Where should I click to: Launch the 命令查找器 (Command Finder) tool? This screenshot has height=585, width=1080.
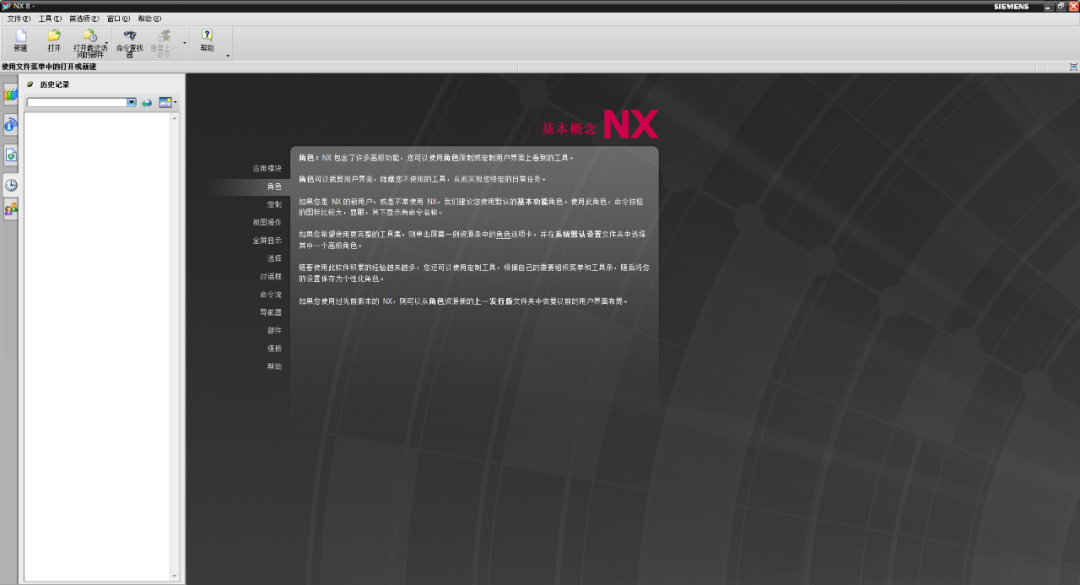(130, 37)
